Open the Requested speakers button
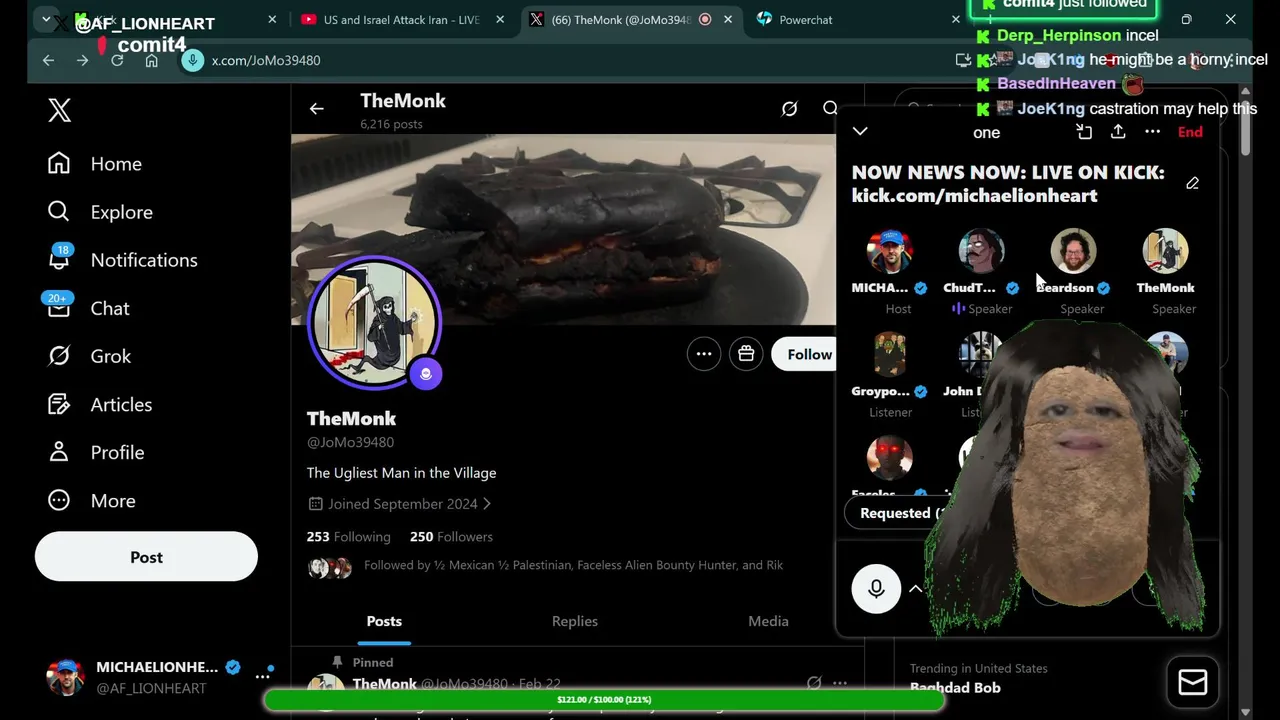 [895, 513]
